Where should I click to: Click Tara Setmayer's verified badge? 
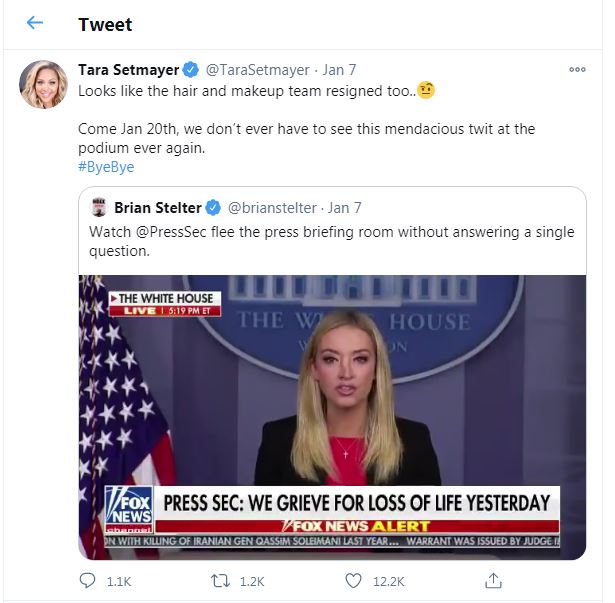[x=191, y=70]
